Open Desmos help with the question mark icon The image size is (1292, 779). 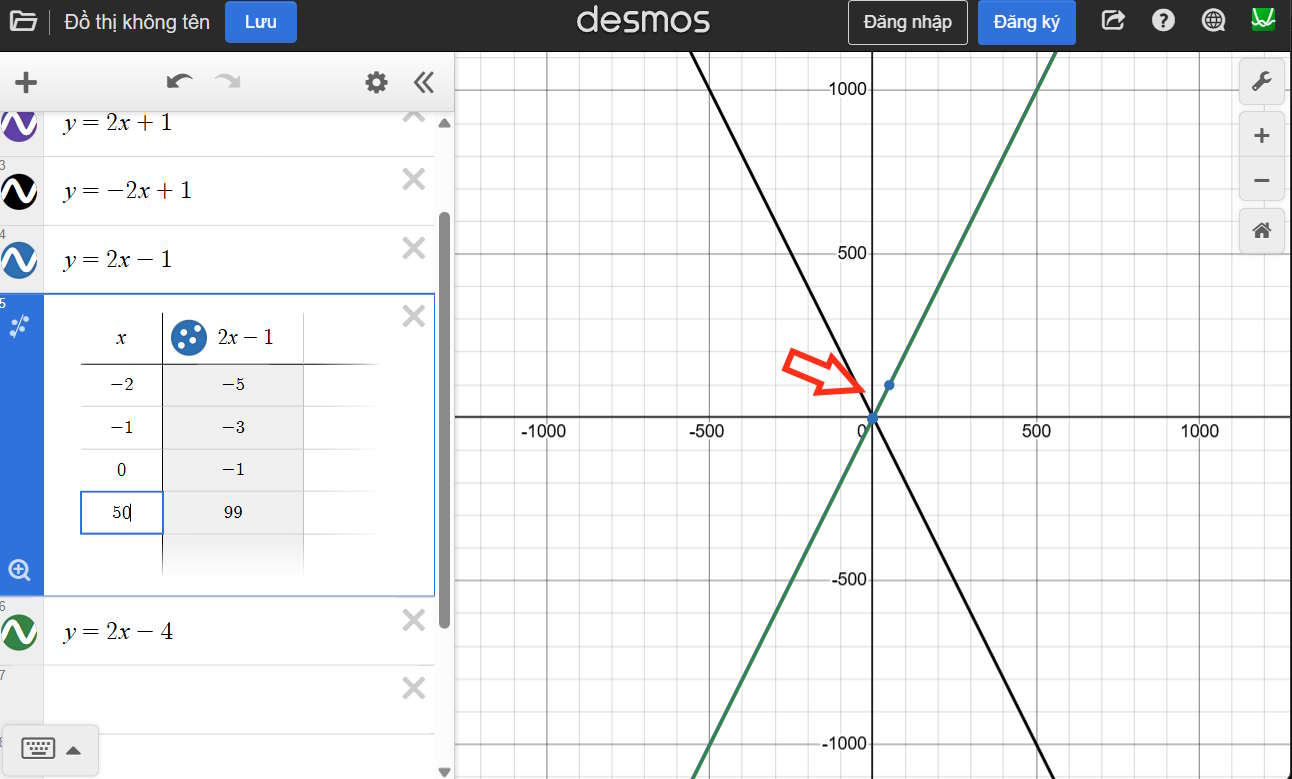(x=1163, y=19)
